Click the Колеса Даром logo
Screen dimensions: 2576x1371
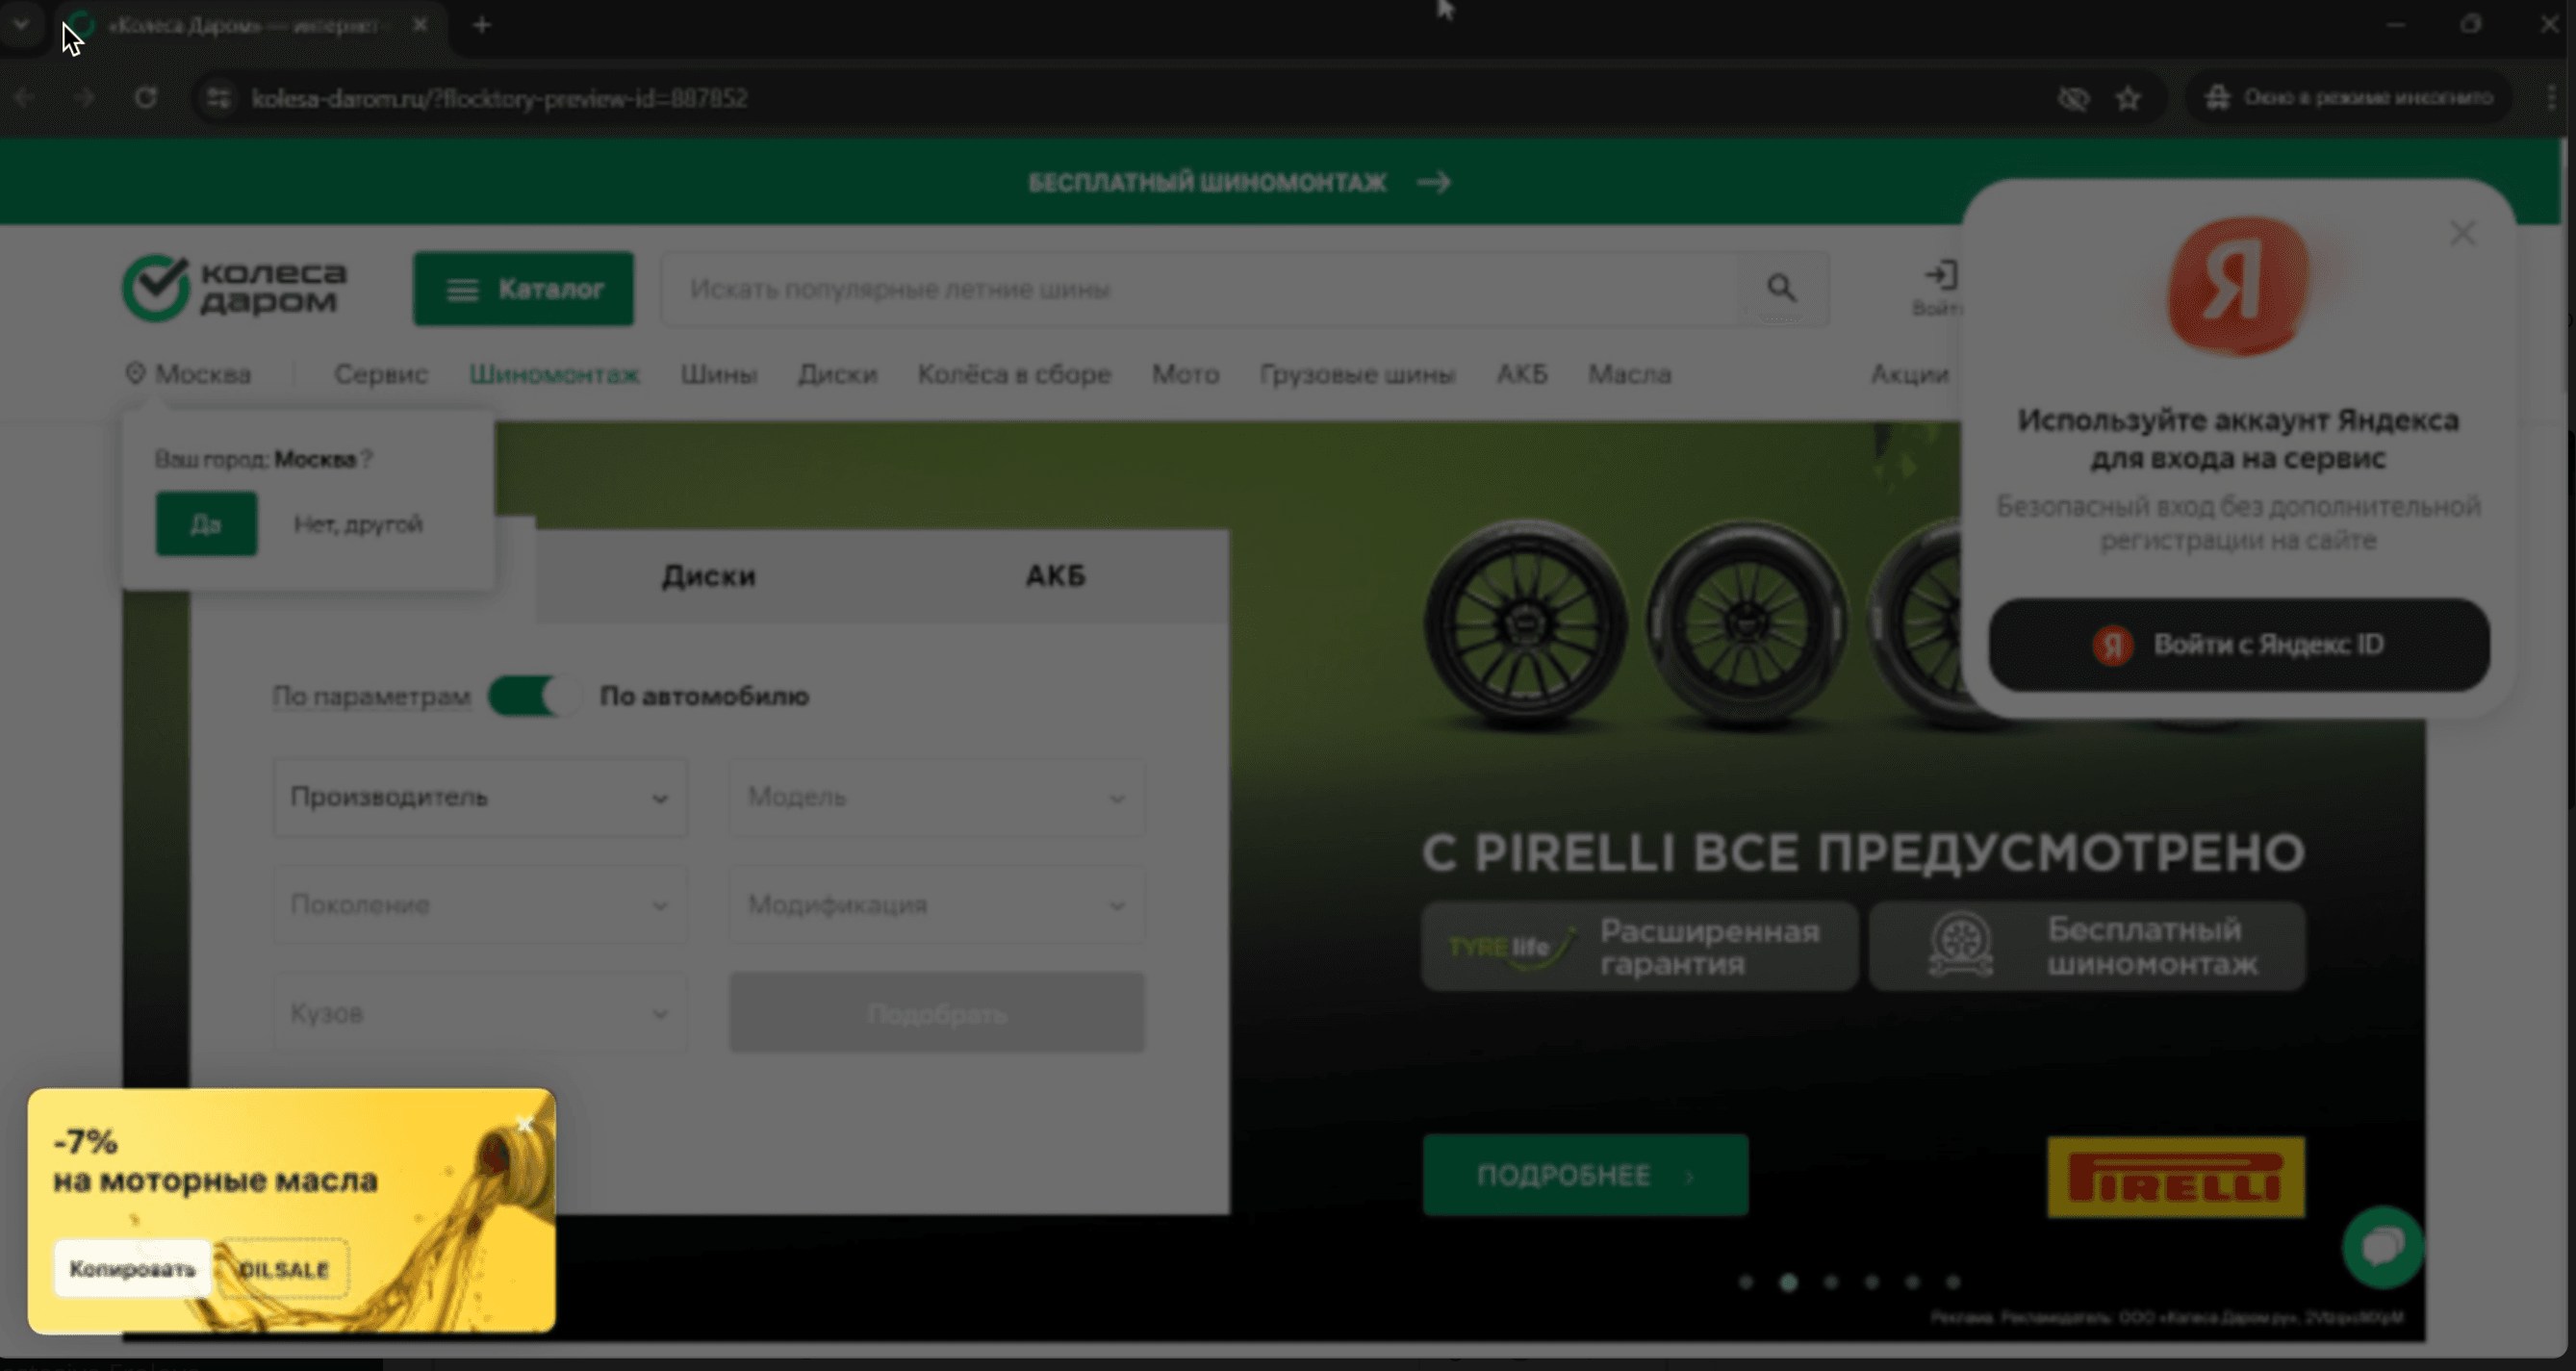point(236,288)
